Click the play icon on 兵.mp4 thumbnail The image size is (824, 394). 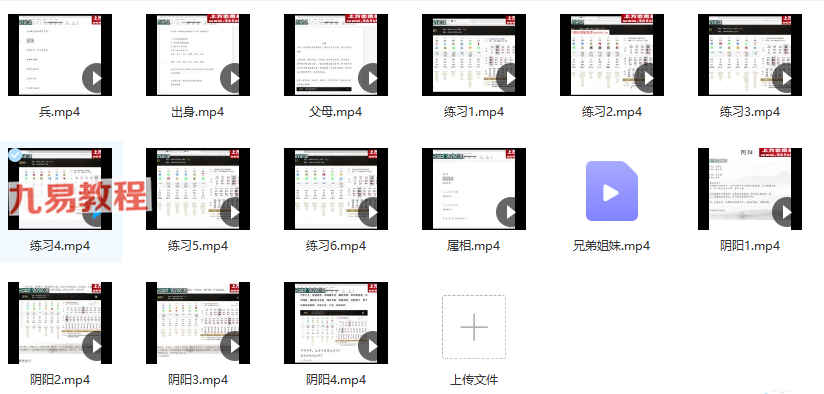96,78
